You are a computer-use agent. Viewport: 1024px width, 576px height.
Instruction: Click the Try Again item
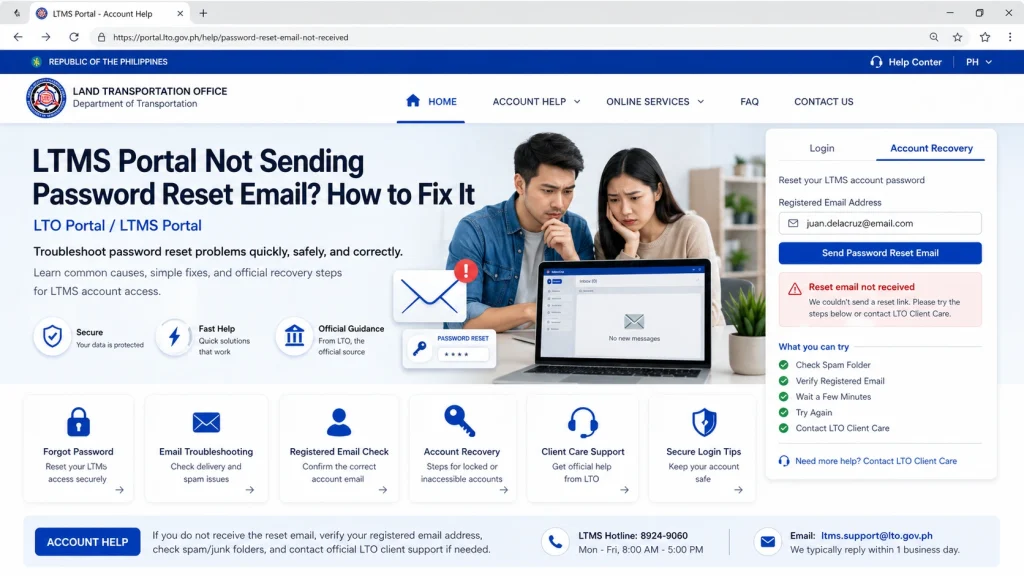[x=814, y=413]
